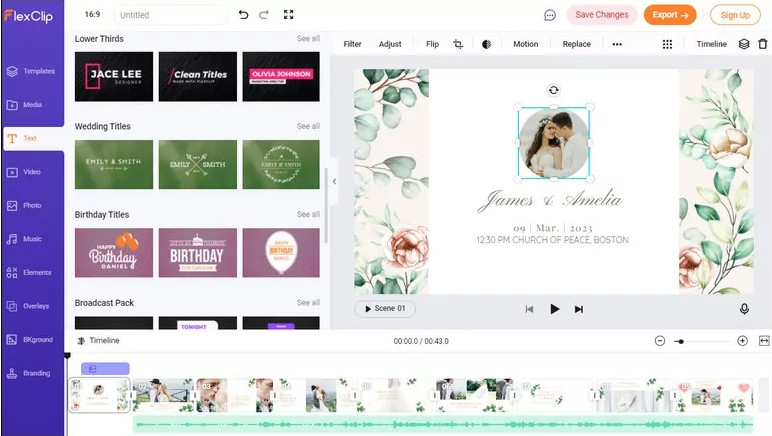Open the 16:9 aspect ratio dropdown
Image resolution: width=772 pixels, height=436 pixels.
click(91, 15)
